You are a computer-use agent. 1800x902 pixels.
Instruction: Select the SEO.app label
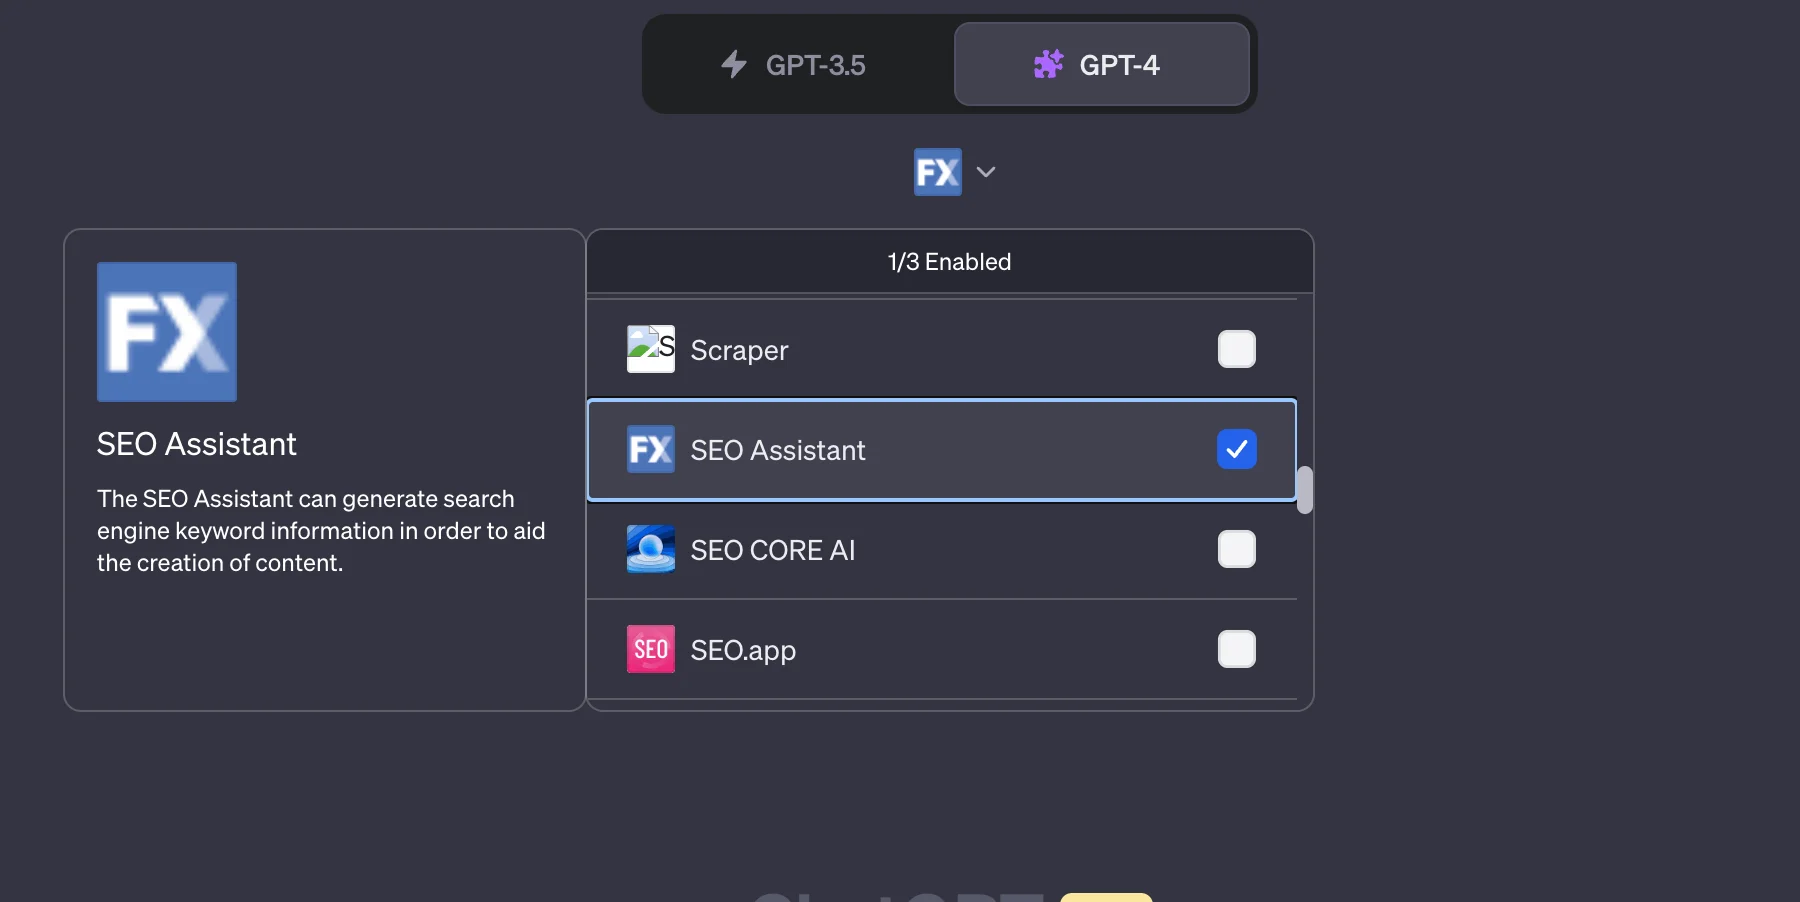pyautogui.click(x=744, y=651)
